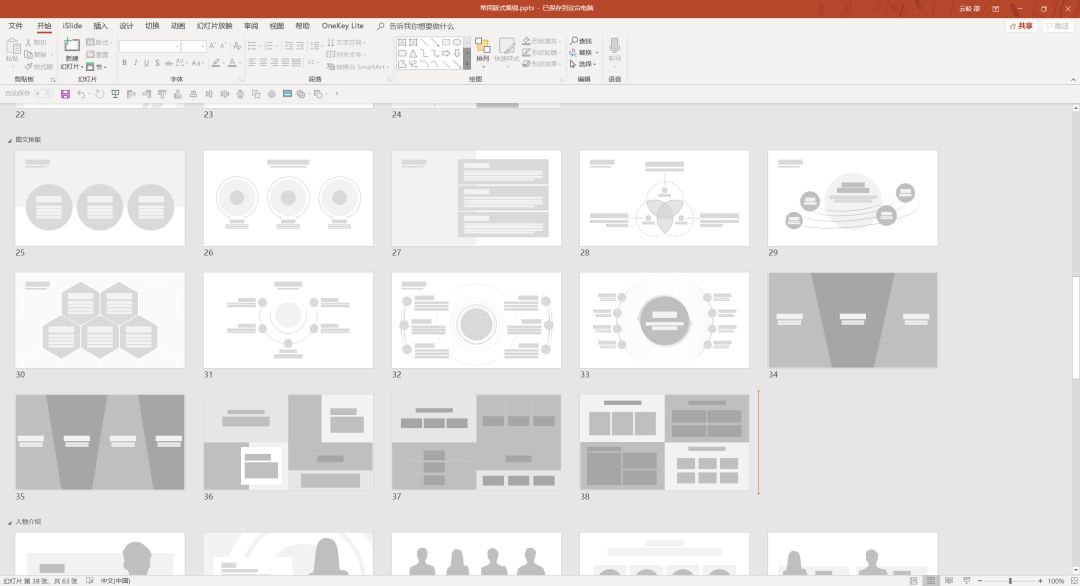Click the Paste (粘贴) clipboard icon
The width and height of the screenshot is (1080, 586).
coord(12,47)
